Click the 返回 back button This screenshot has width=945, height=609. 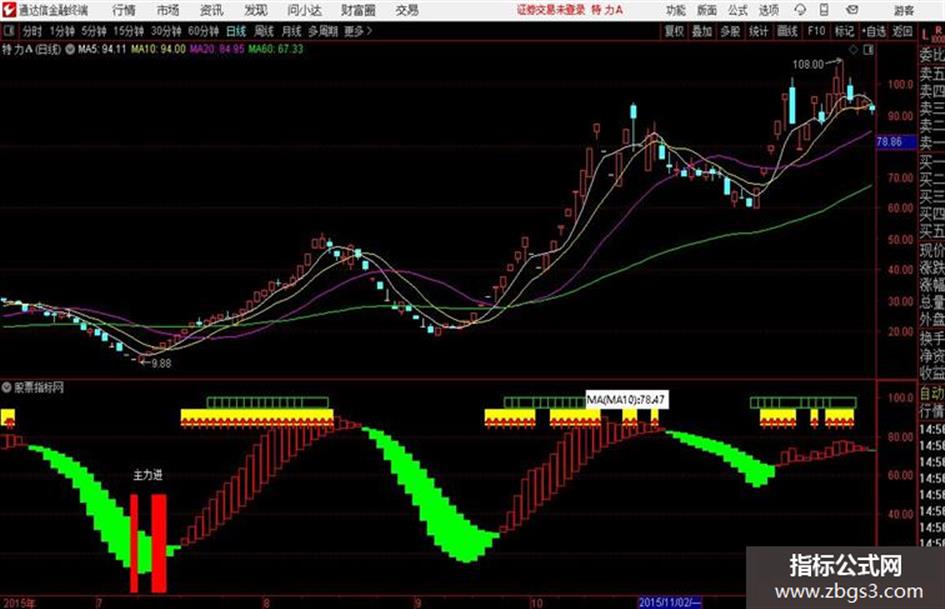[x=902, y=31]
